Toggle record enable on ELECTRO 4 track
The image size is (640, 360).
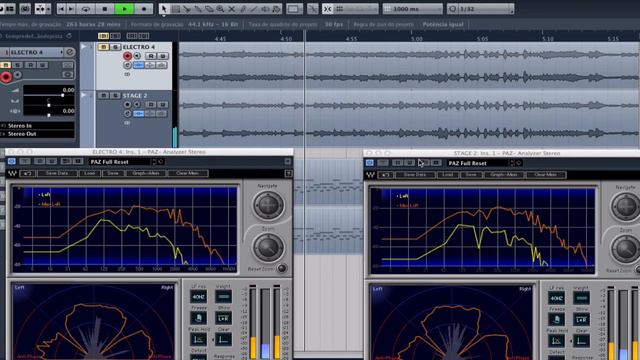[127, 56]
